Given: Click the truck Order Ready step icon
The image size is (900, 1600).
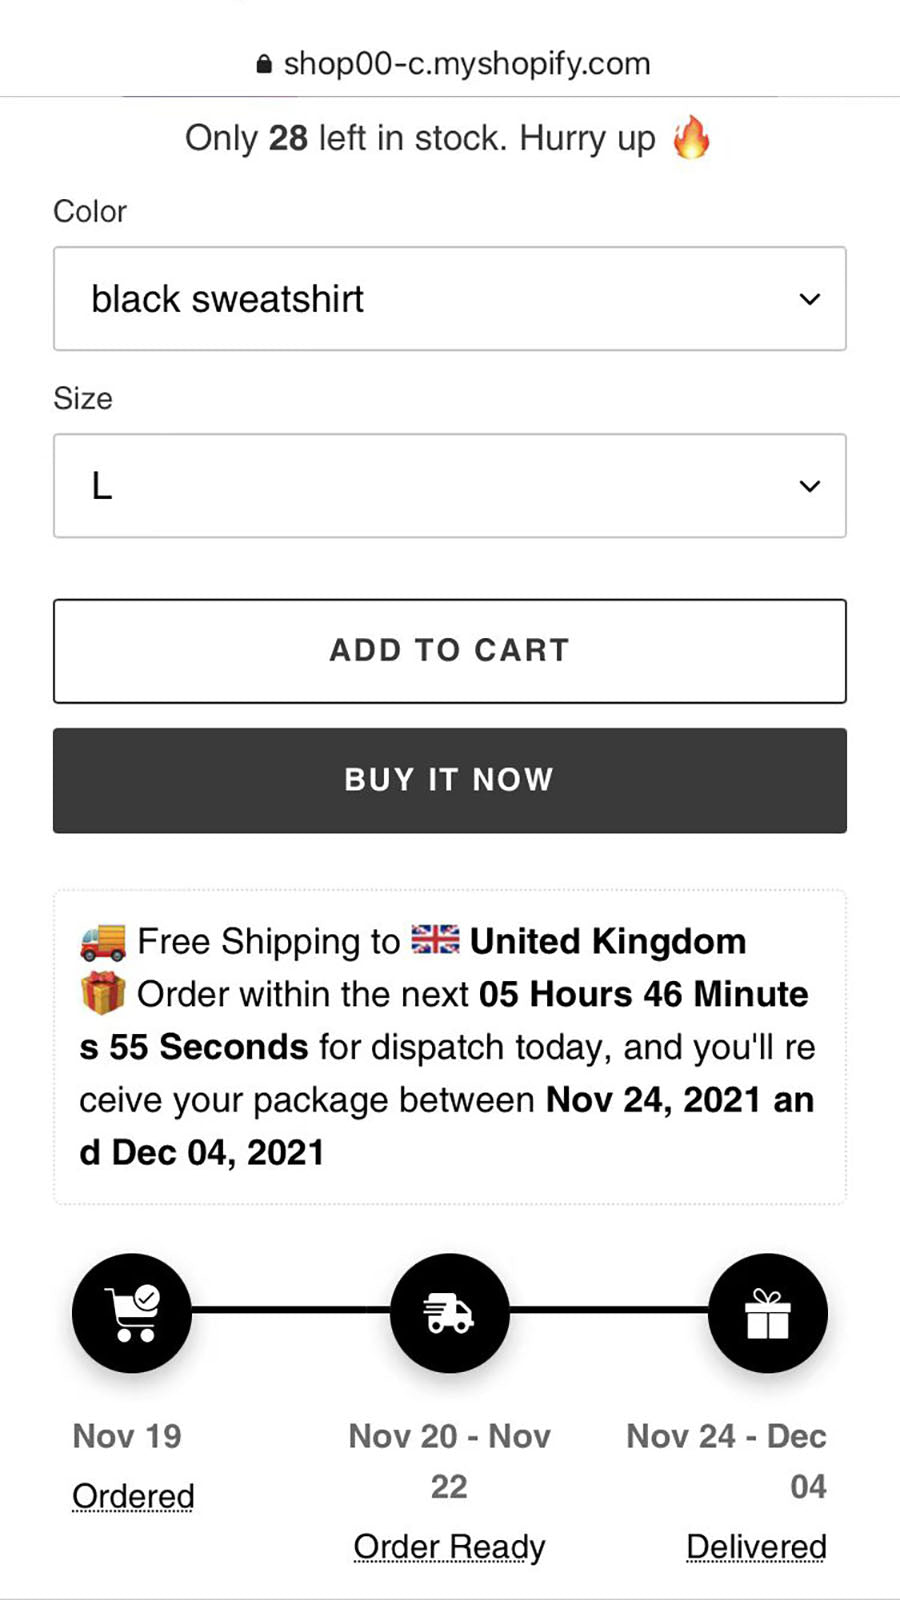Looking at the screenshot, I should pos(449,1312).
